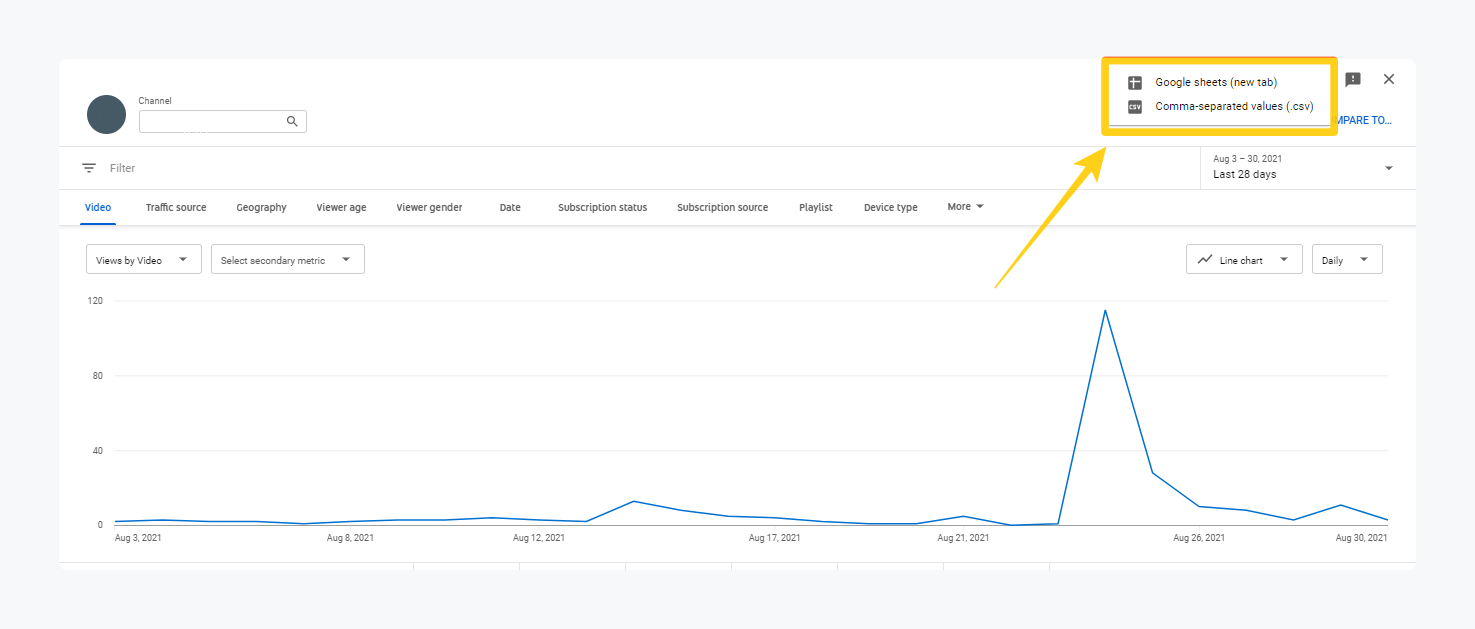1475x629 pixels.
Task: Click the channel avatar circle
Action: (106, 115)
